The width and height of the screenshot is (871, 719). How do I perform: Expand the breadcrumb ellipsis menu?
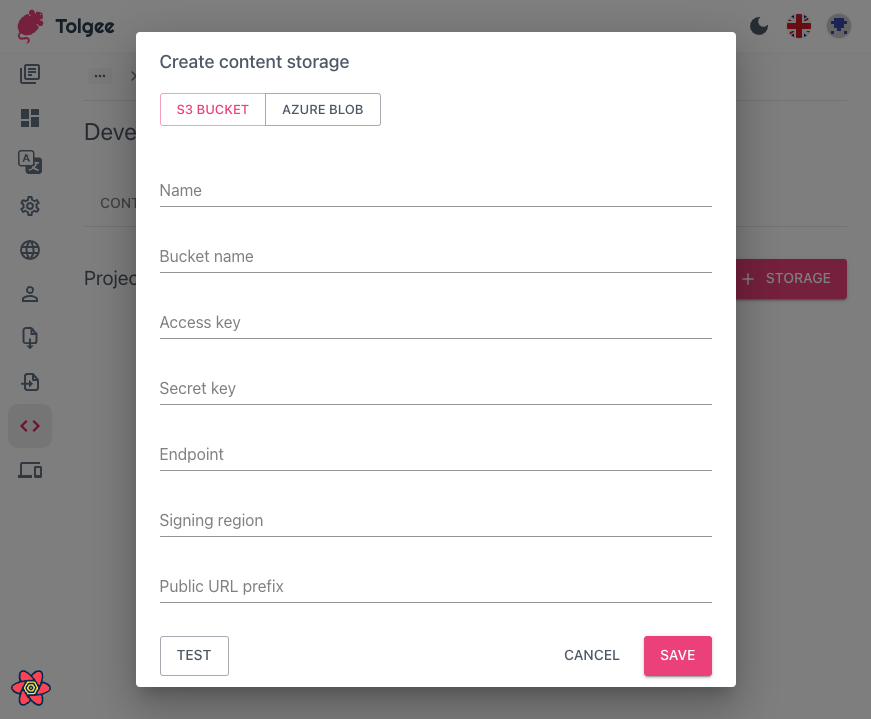coord(99,75)
